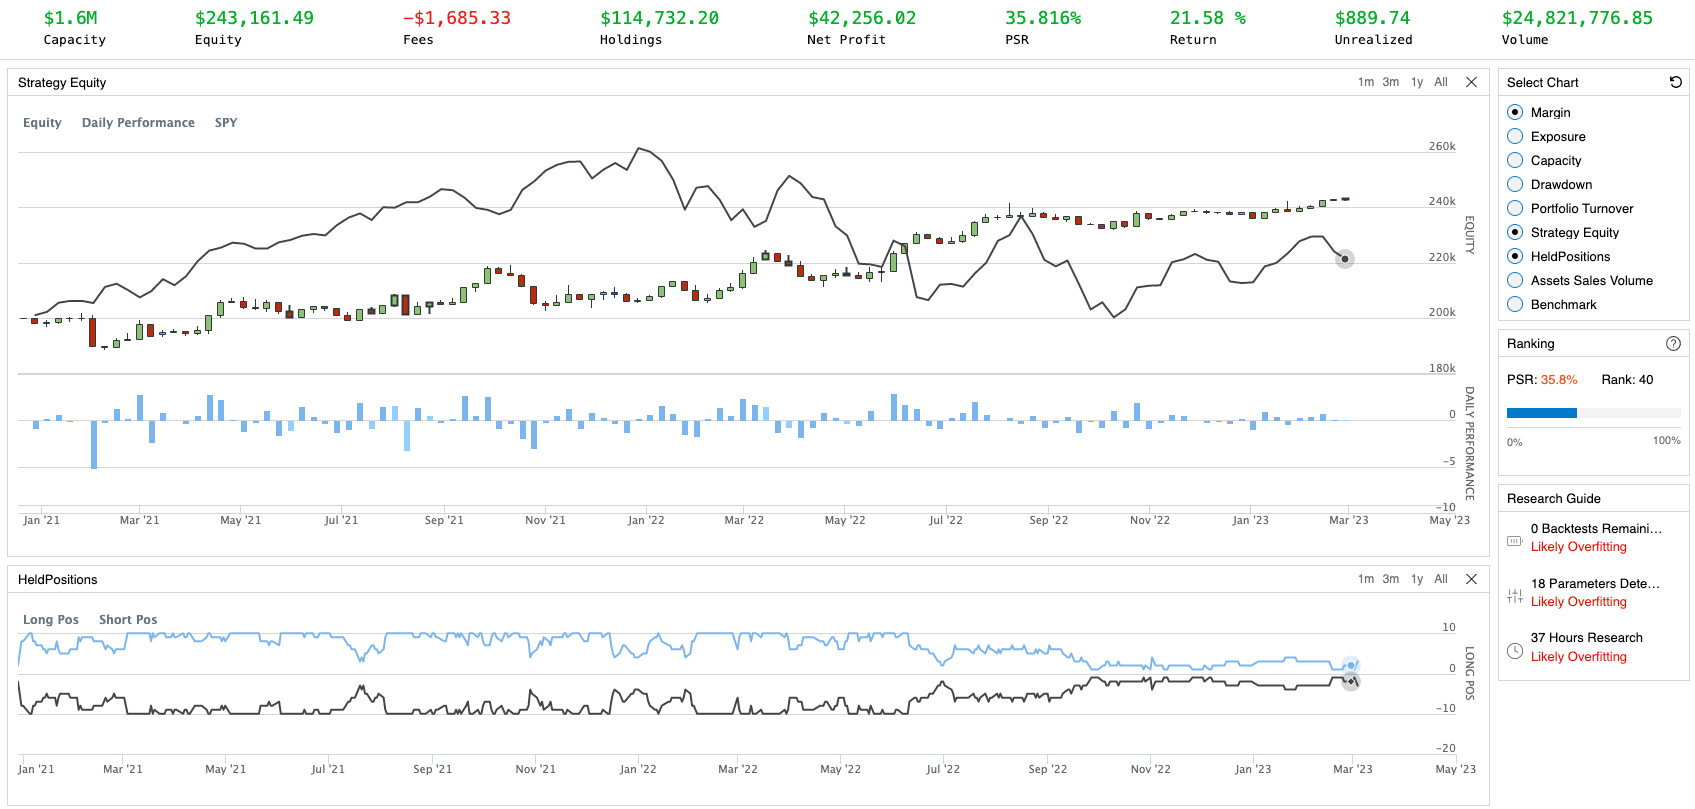Click the hours research clock icon
Screen dimensions: 1695x809
1515,651
